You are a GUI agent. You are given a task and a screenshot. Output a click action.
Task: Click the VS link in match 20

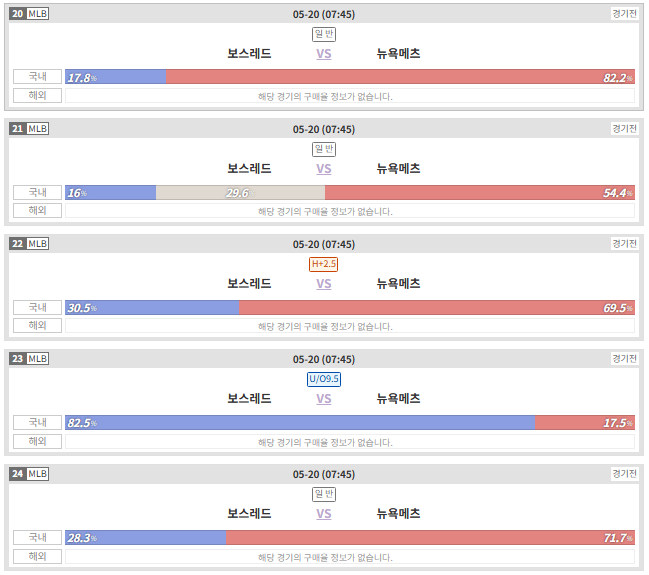pos(324,54)
